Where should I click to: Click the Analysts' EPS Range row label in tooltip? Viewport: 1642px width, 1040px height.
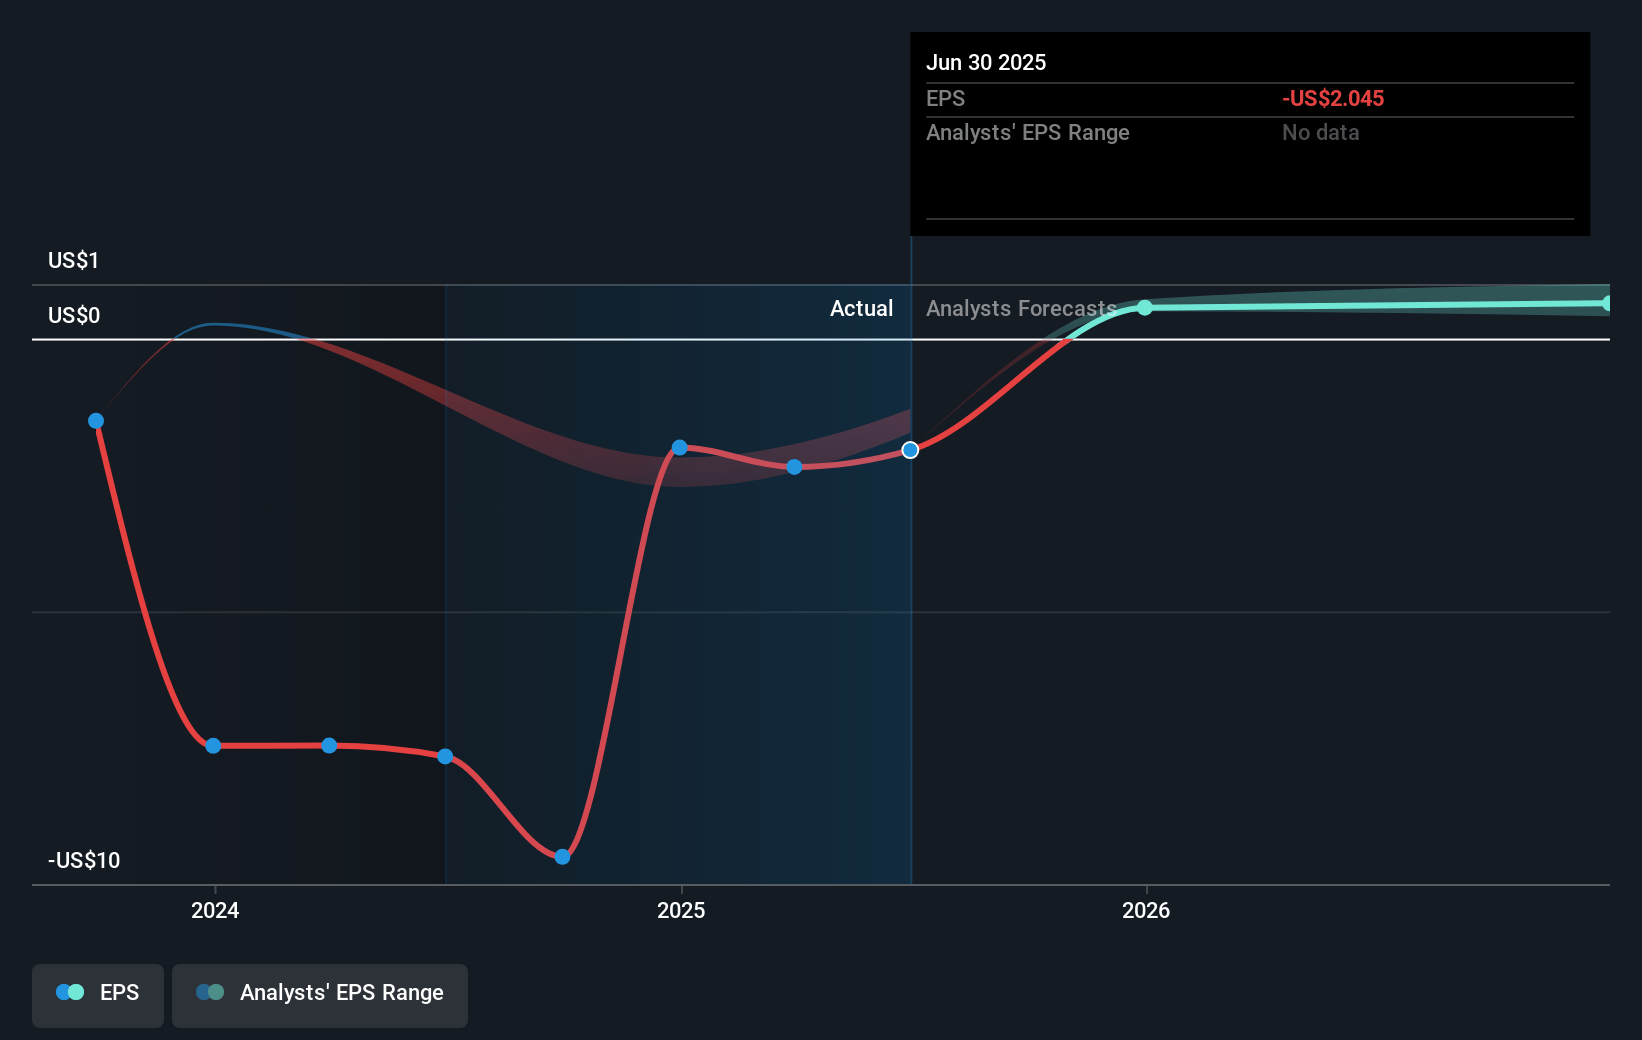click(1027, 132)
